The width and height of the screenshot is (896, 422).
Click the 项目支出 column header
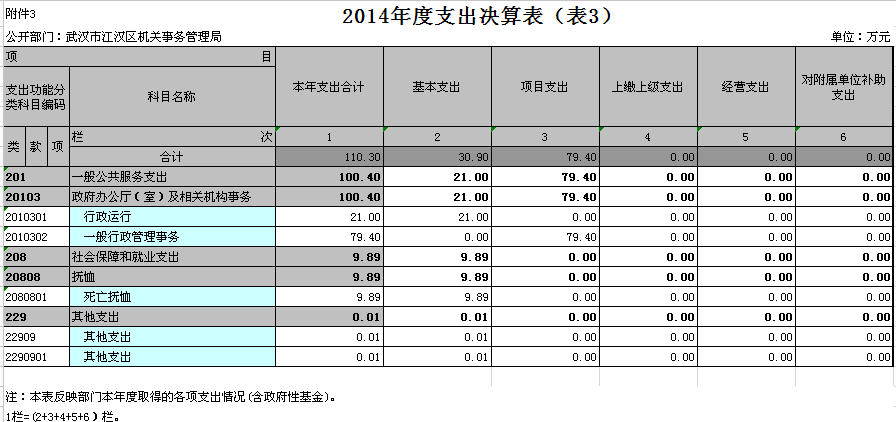click(x=545, y=87)
